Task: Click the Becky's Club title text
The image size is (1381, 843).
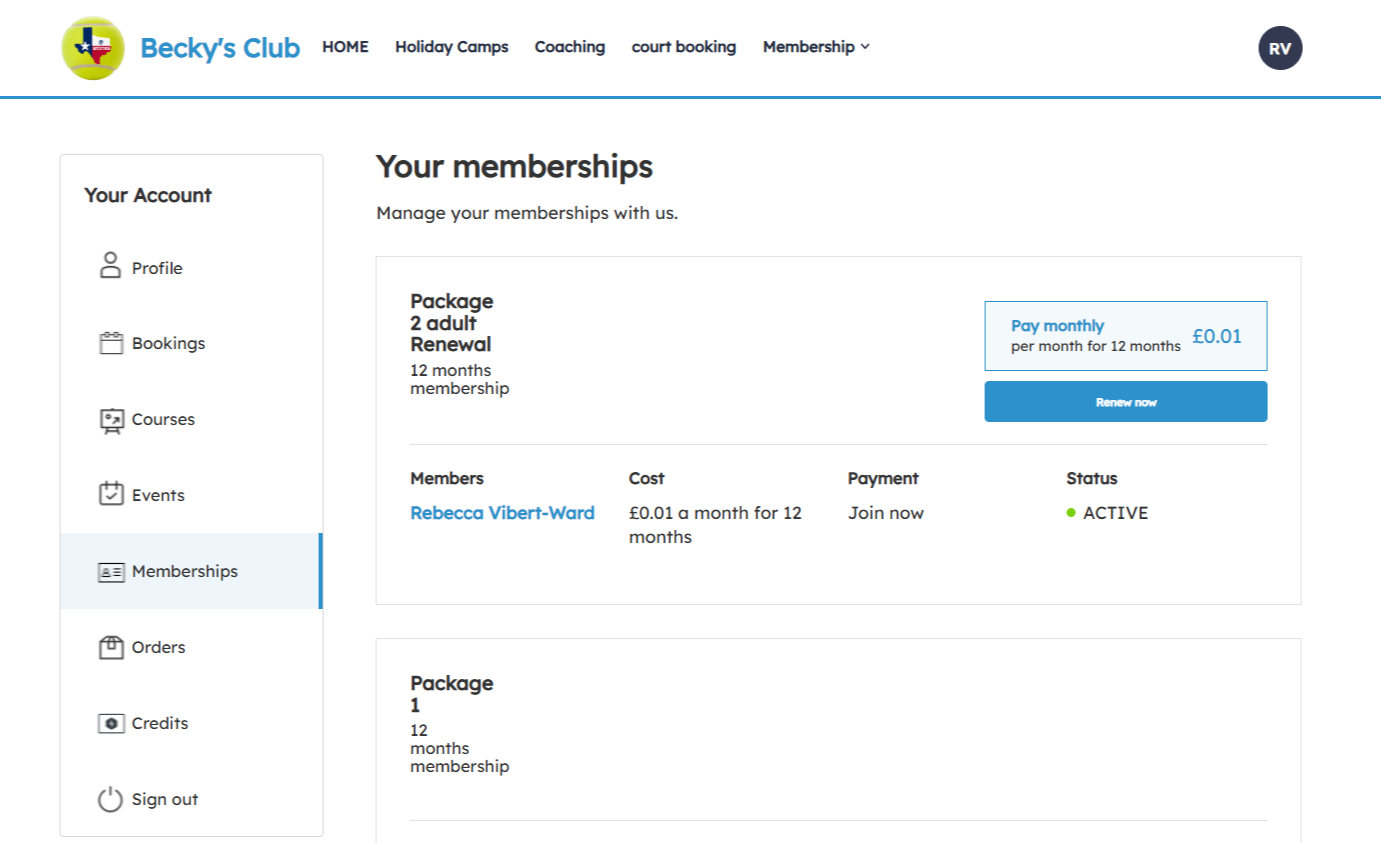Action: point(220,48)
